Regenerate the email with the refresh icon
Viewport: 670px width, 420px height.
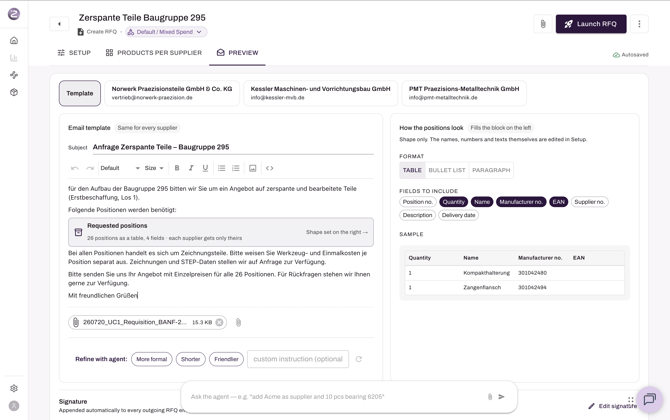(x=359, y=359)
